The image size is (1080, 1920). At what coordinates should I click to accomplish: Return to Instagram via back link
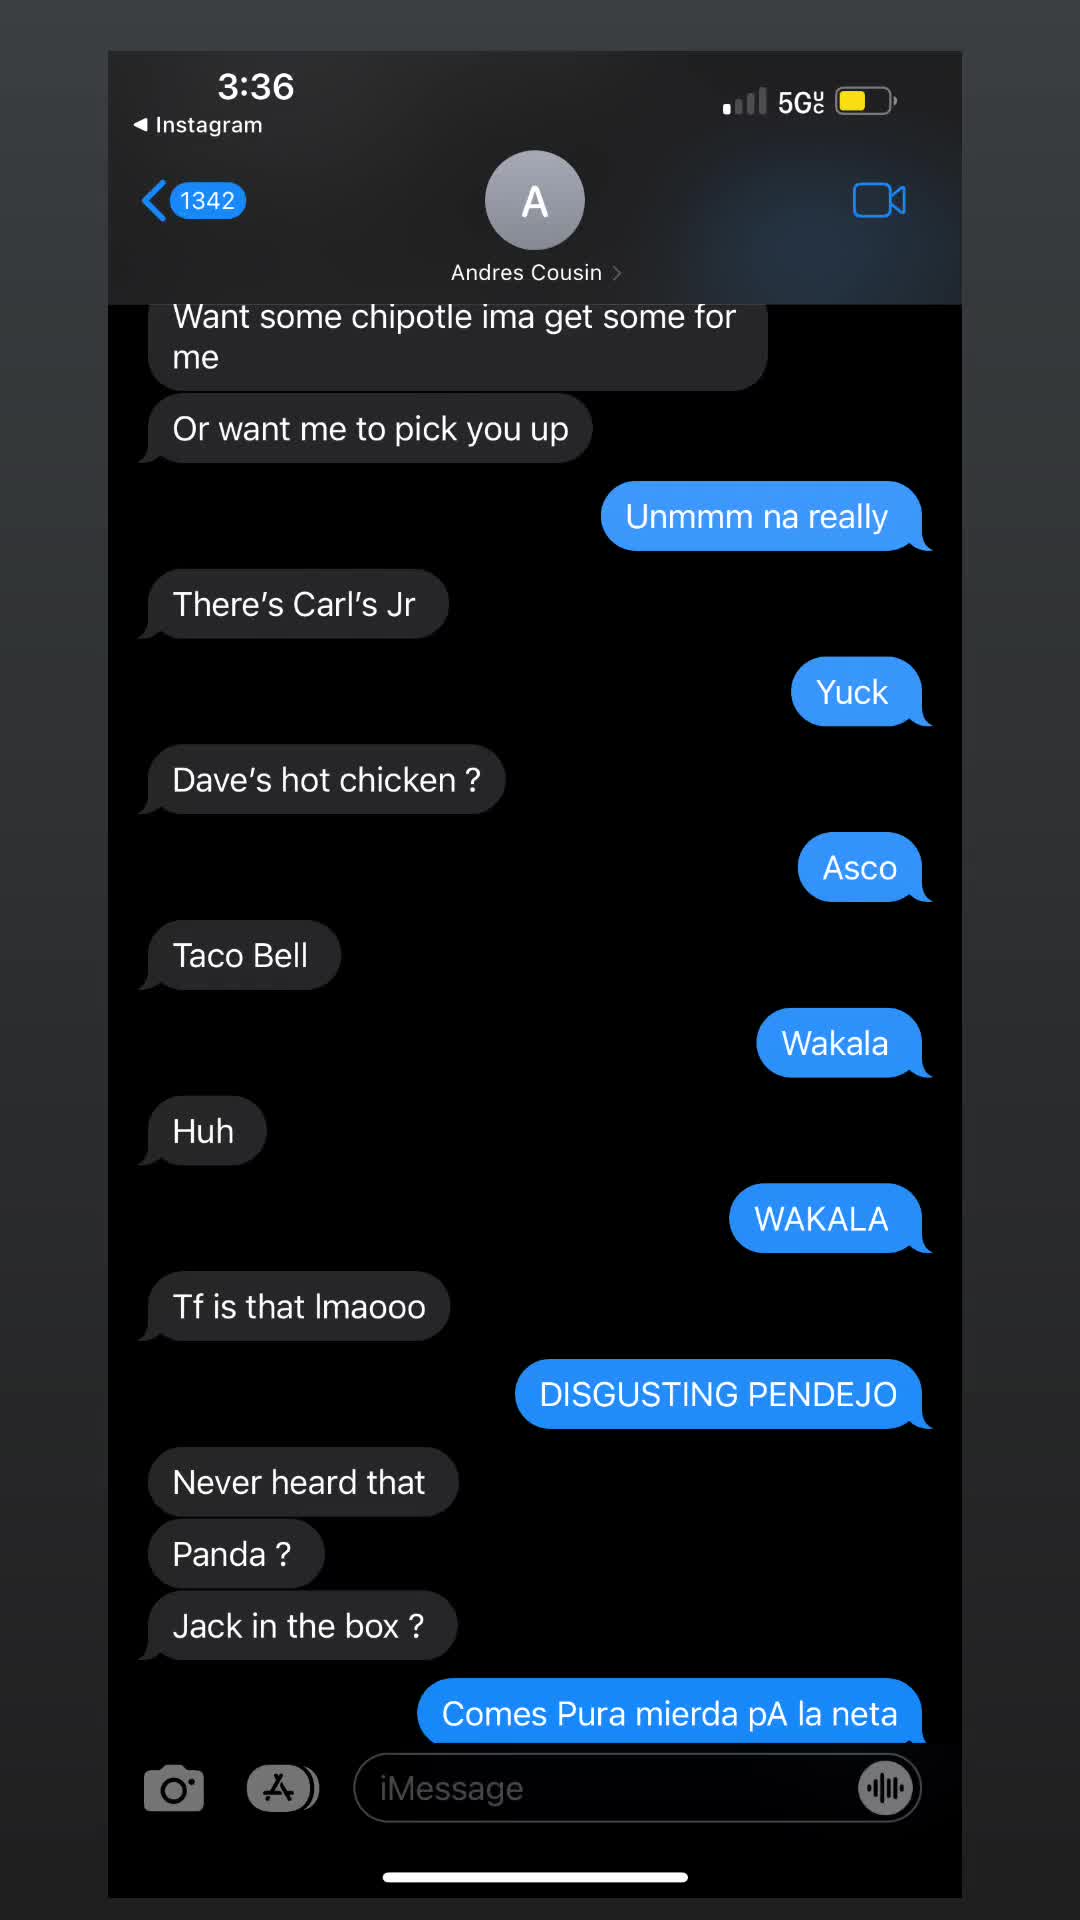click(198, 125)
